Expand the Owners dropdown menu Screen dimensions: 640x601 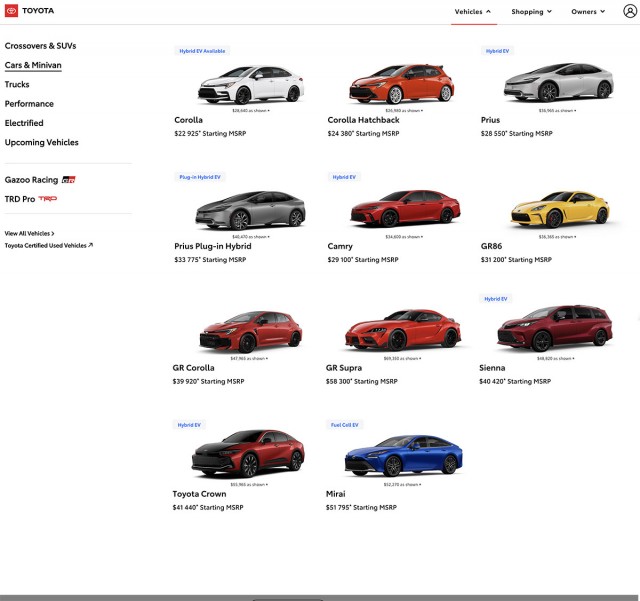[x=588, y=12]
